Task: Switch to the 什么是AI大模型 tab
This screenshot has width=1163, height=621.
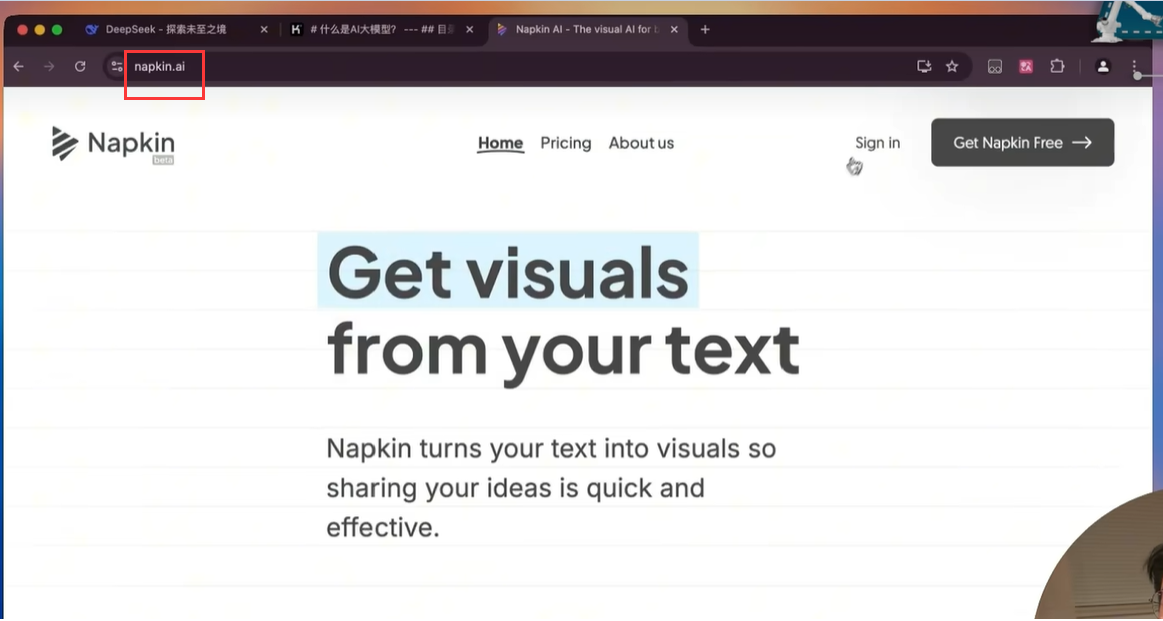Action: point(382,30)
